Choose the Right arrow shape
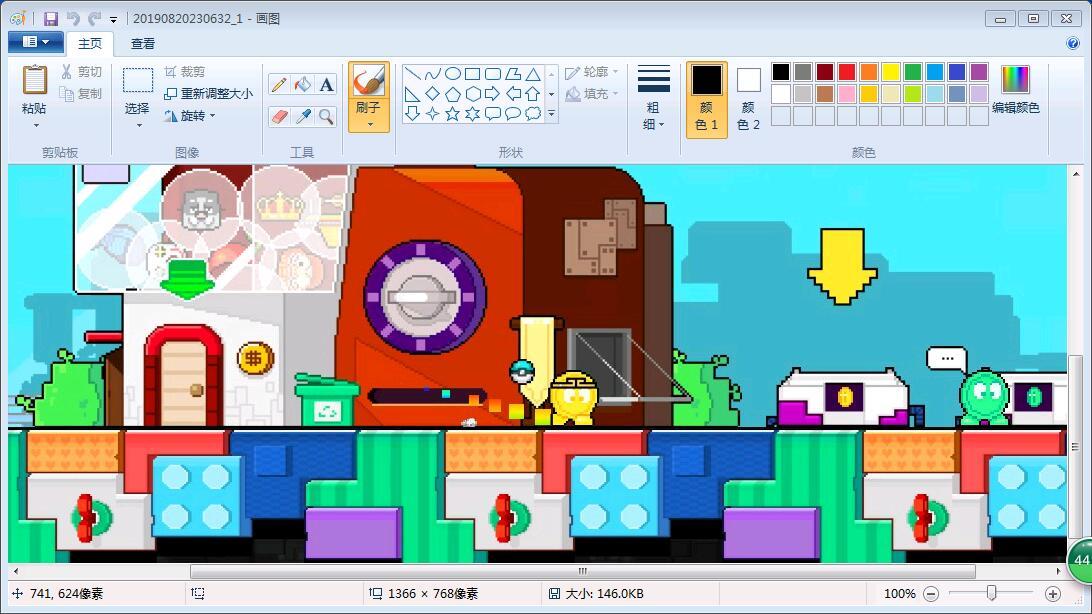This screenshot has height=614, width=1092. coord(493,93)
